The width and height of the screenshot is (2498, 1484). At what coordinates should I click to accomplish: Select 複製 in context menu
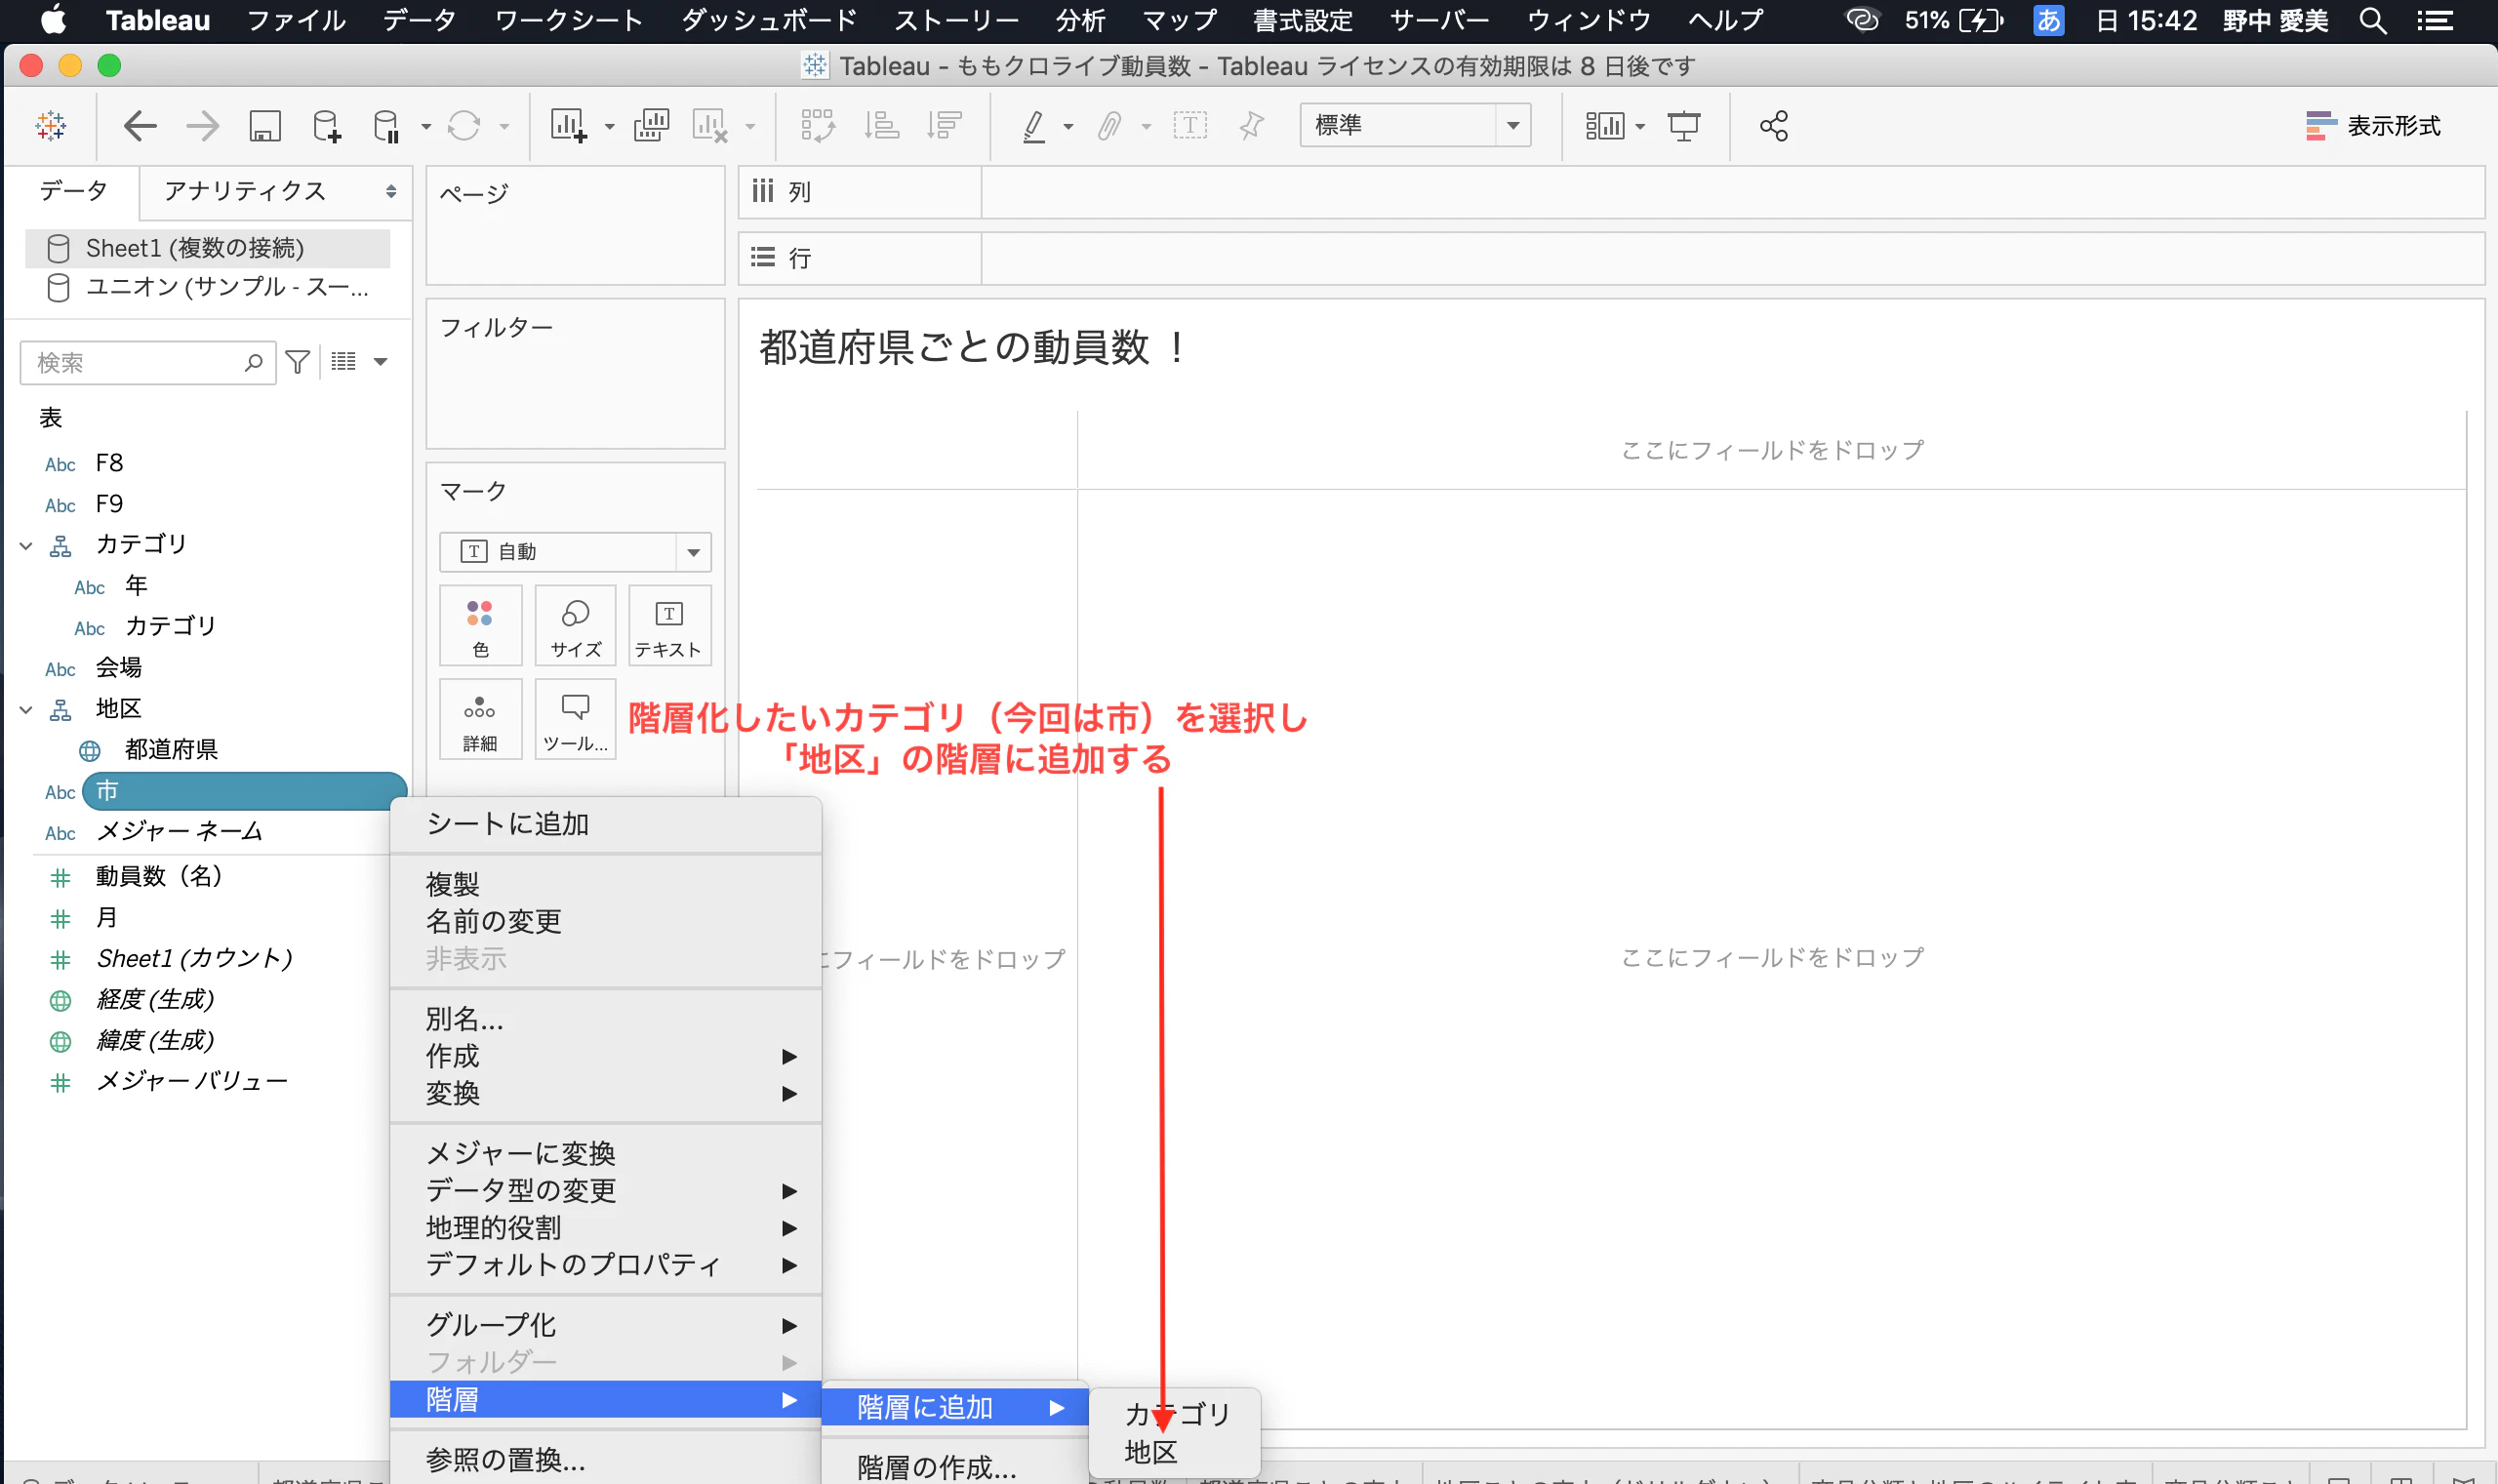[606, 884]
